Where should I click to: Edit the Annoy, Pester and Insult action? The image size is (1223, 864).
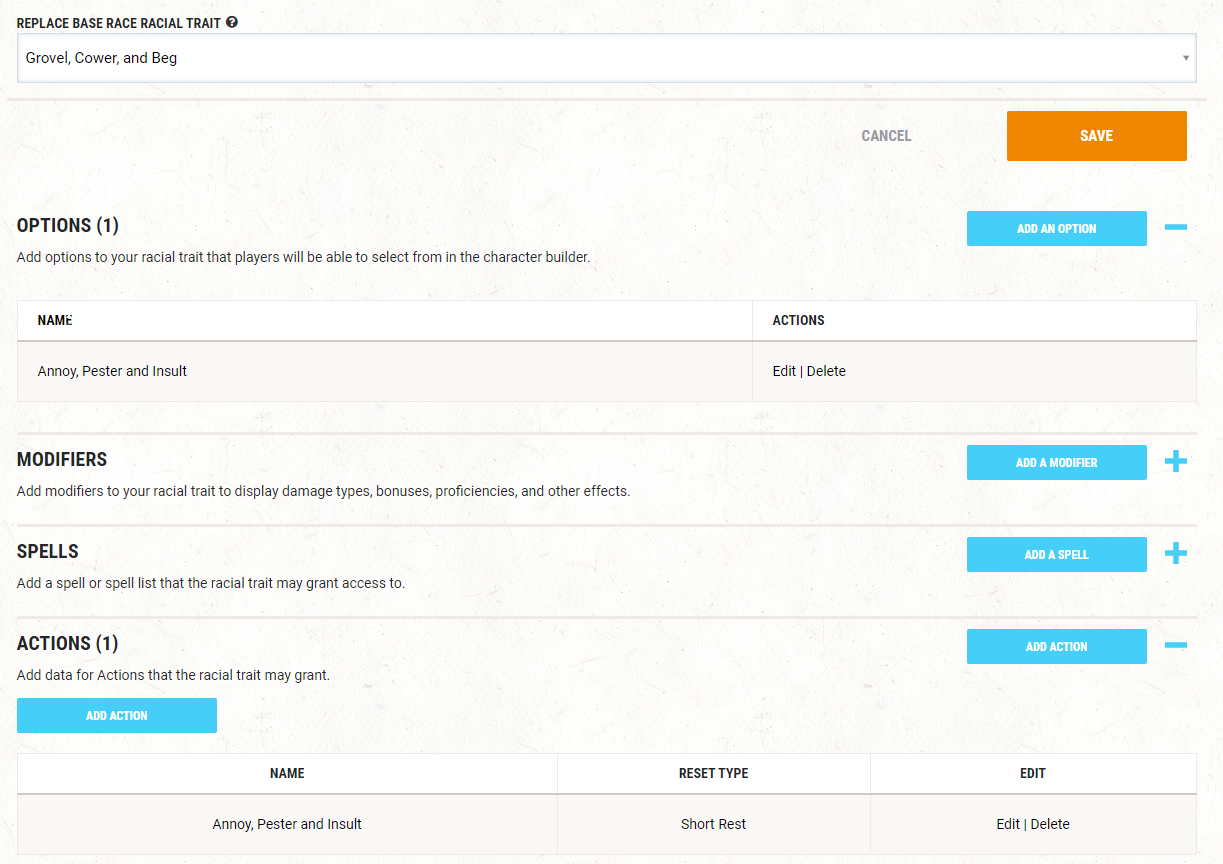point(1008,824)
